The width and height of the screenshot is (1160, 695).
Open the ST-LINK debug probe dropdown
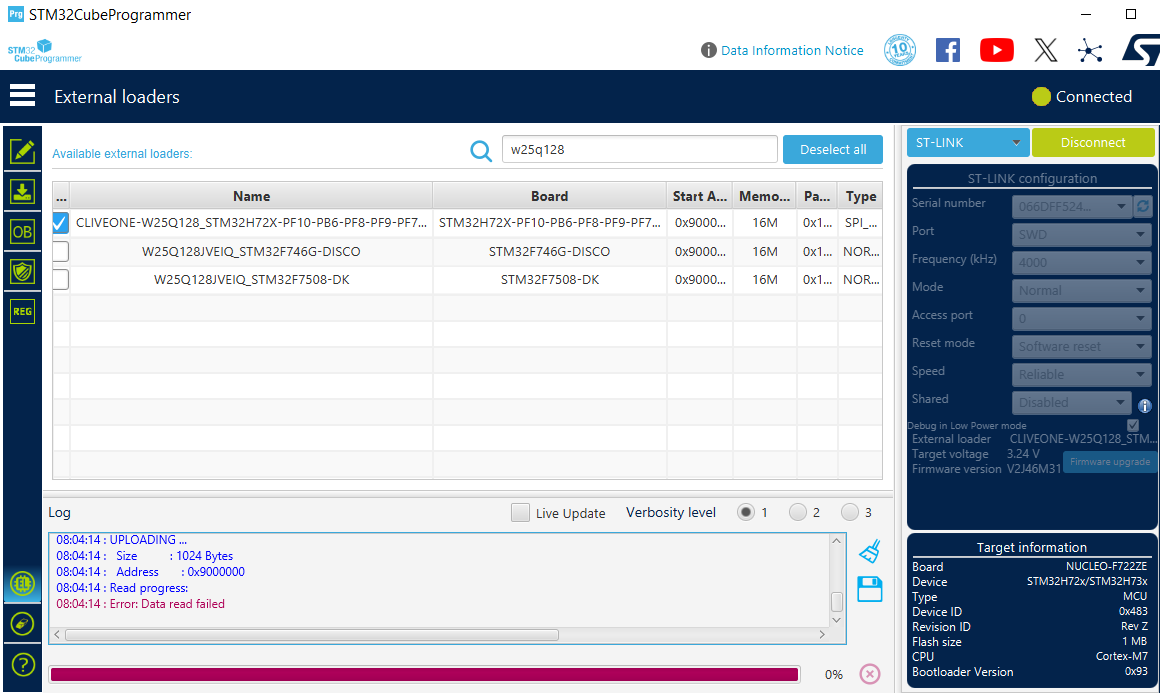coord(966,142)
